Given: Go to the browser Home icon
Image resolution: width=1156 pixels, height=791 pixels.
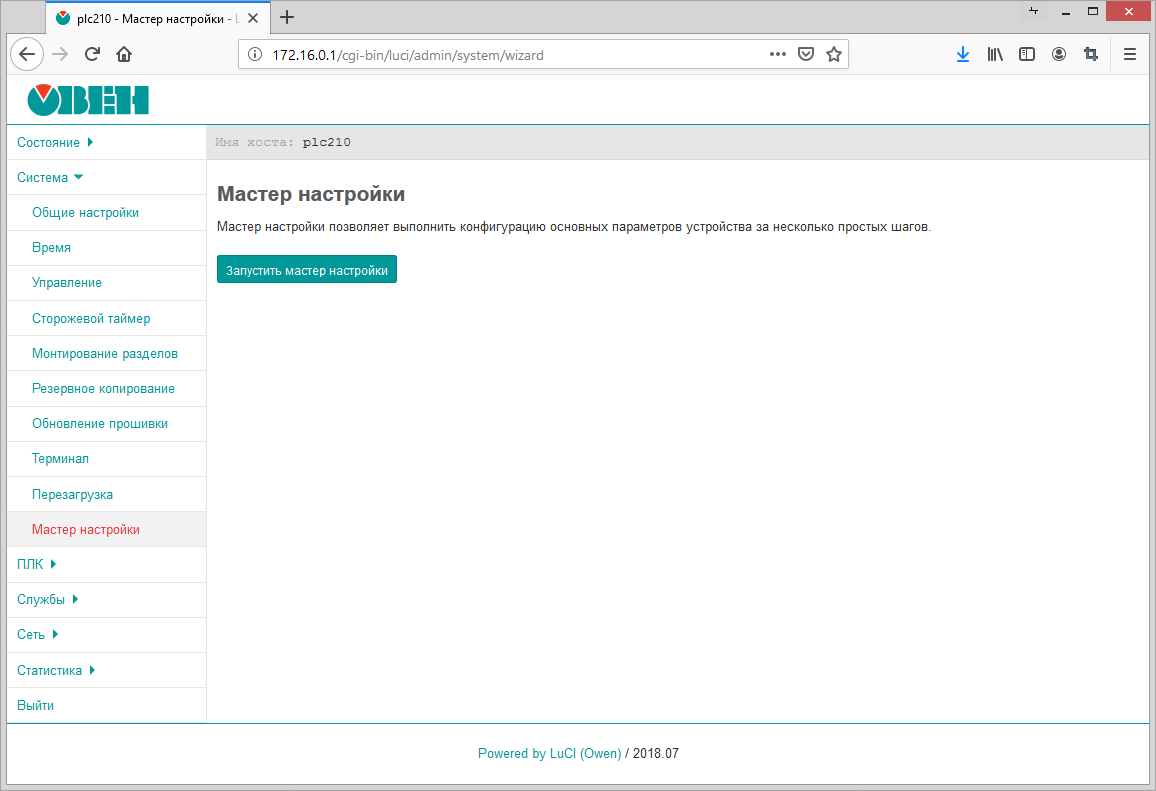Looking at the screenshot, I should [x=124, y=55].
